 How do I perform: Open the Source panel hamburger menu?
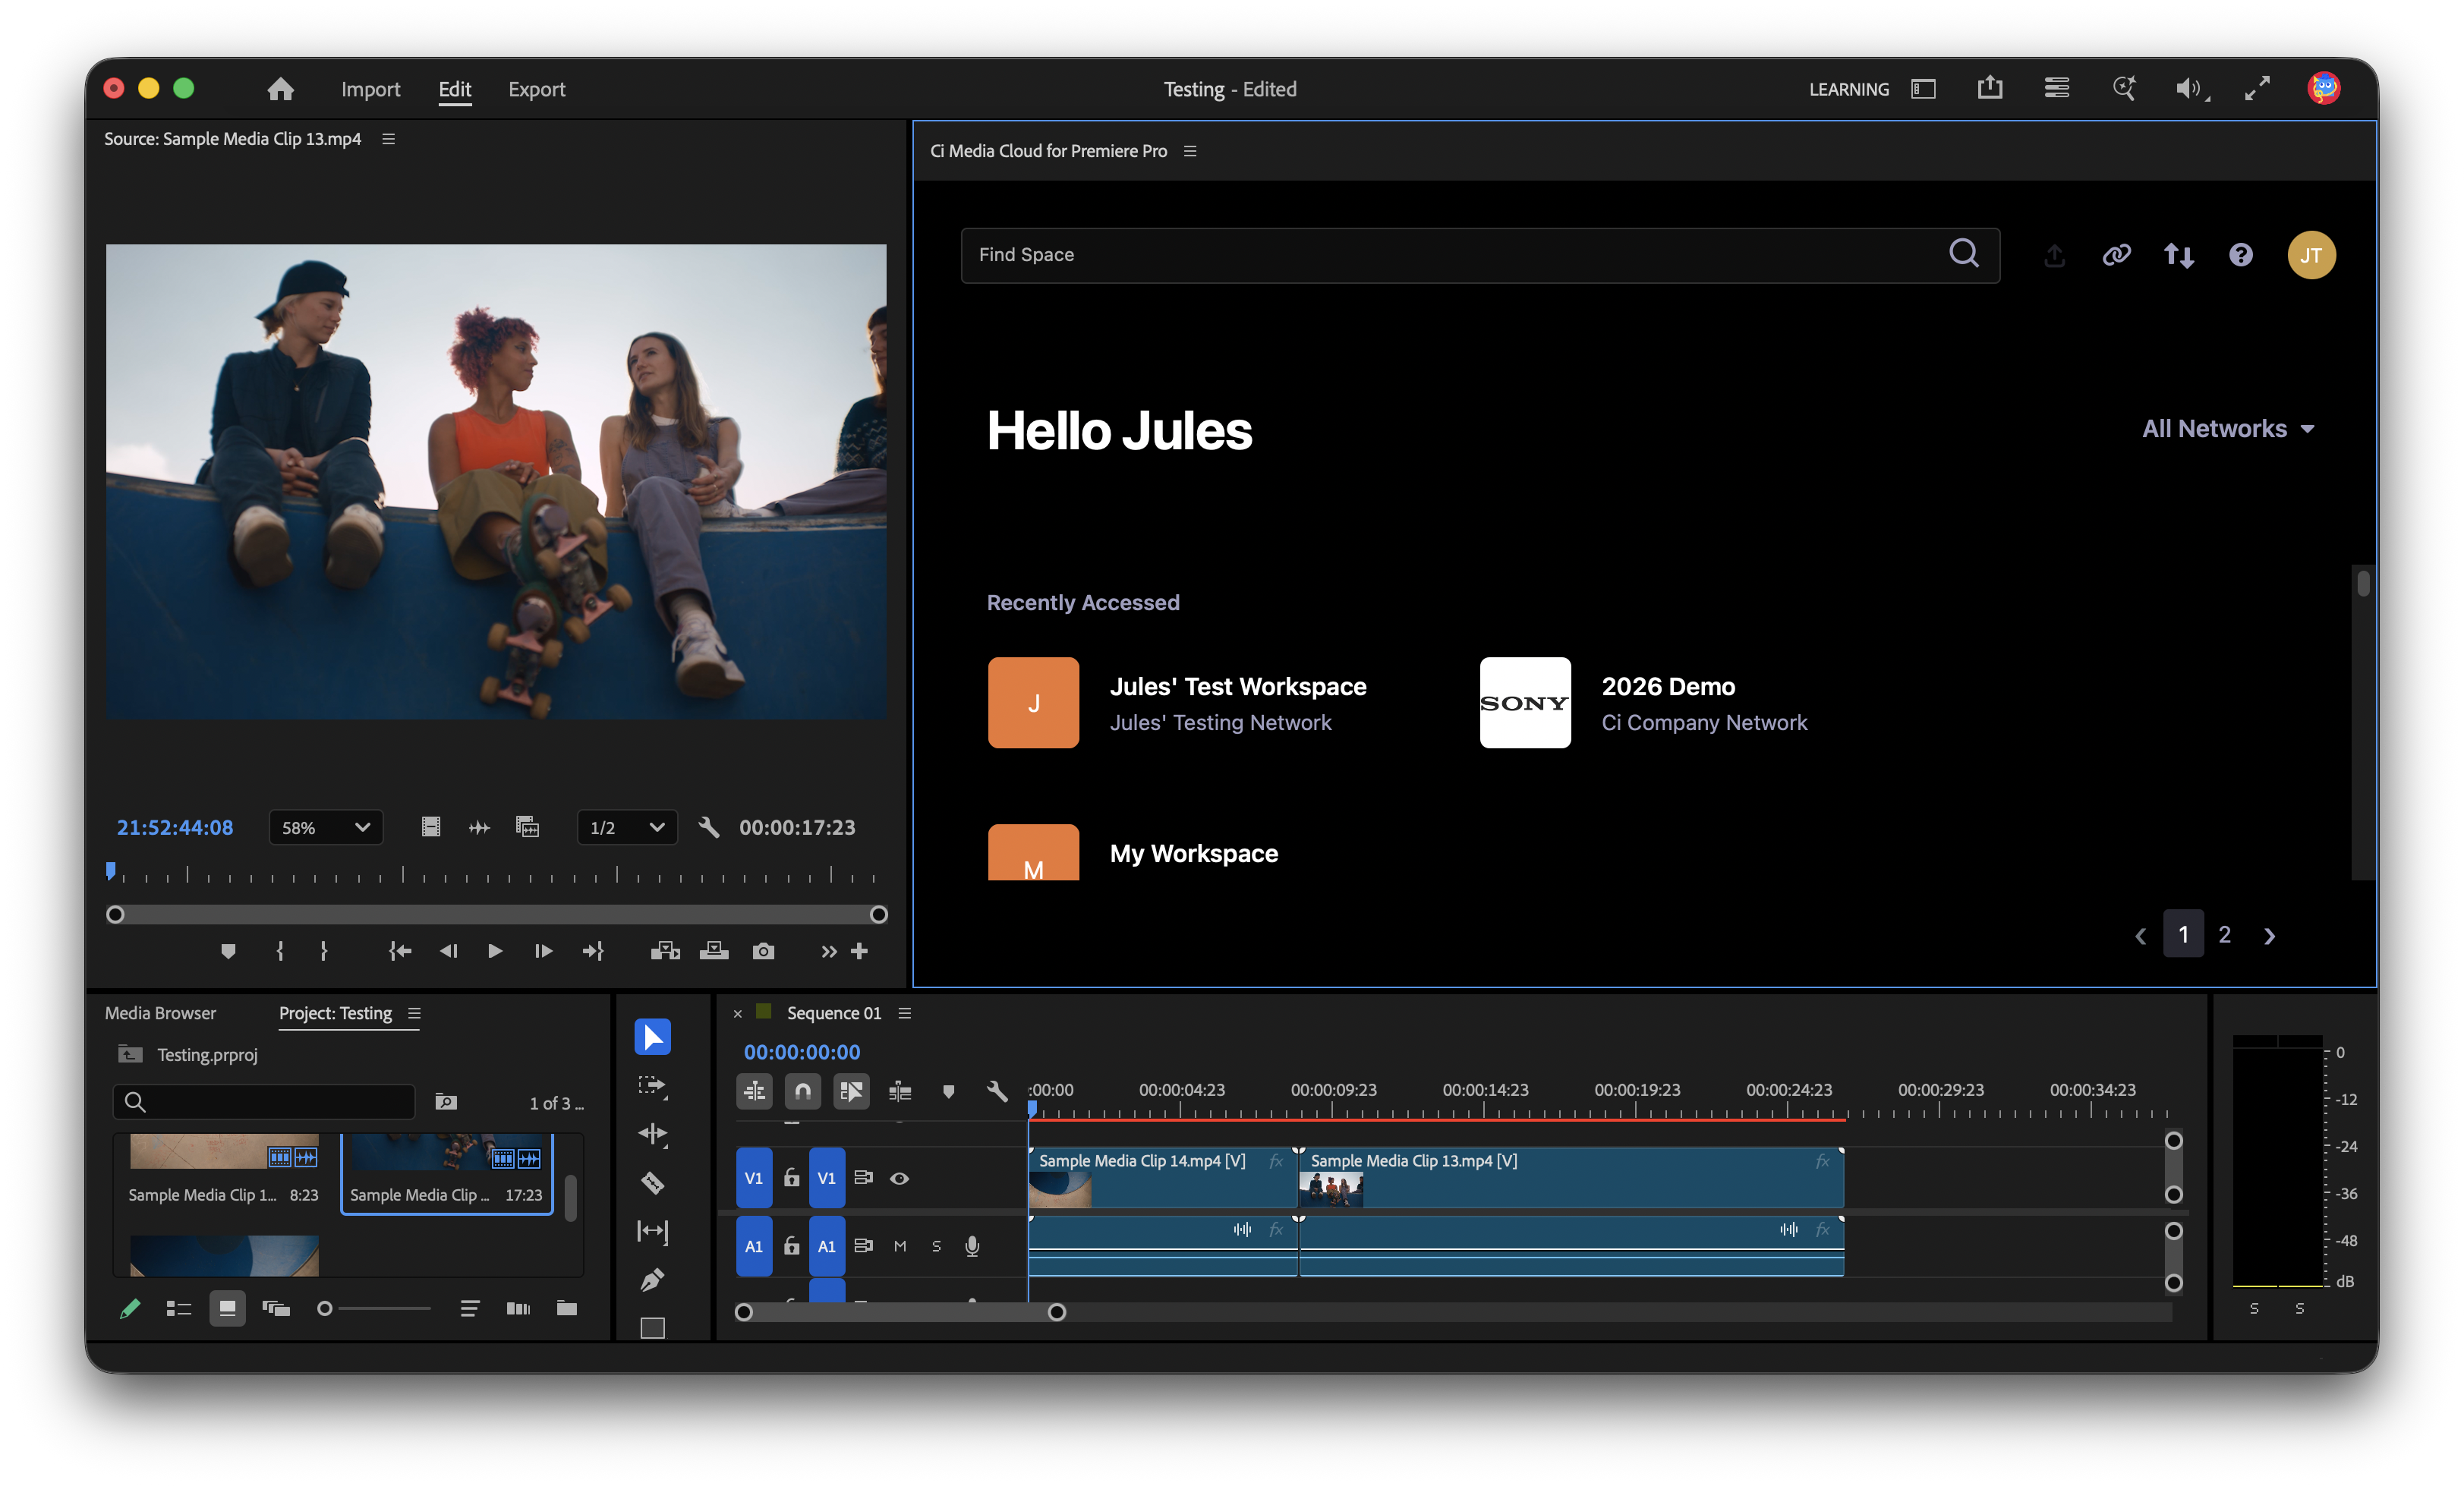click(x=388, y=139)
